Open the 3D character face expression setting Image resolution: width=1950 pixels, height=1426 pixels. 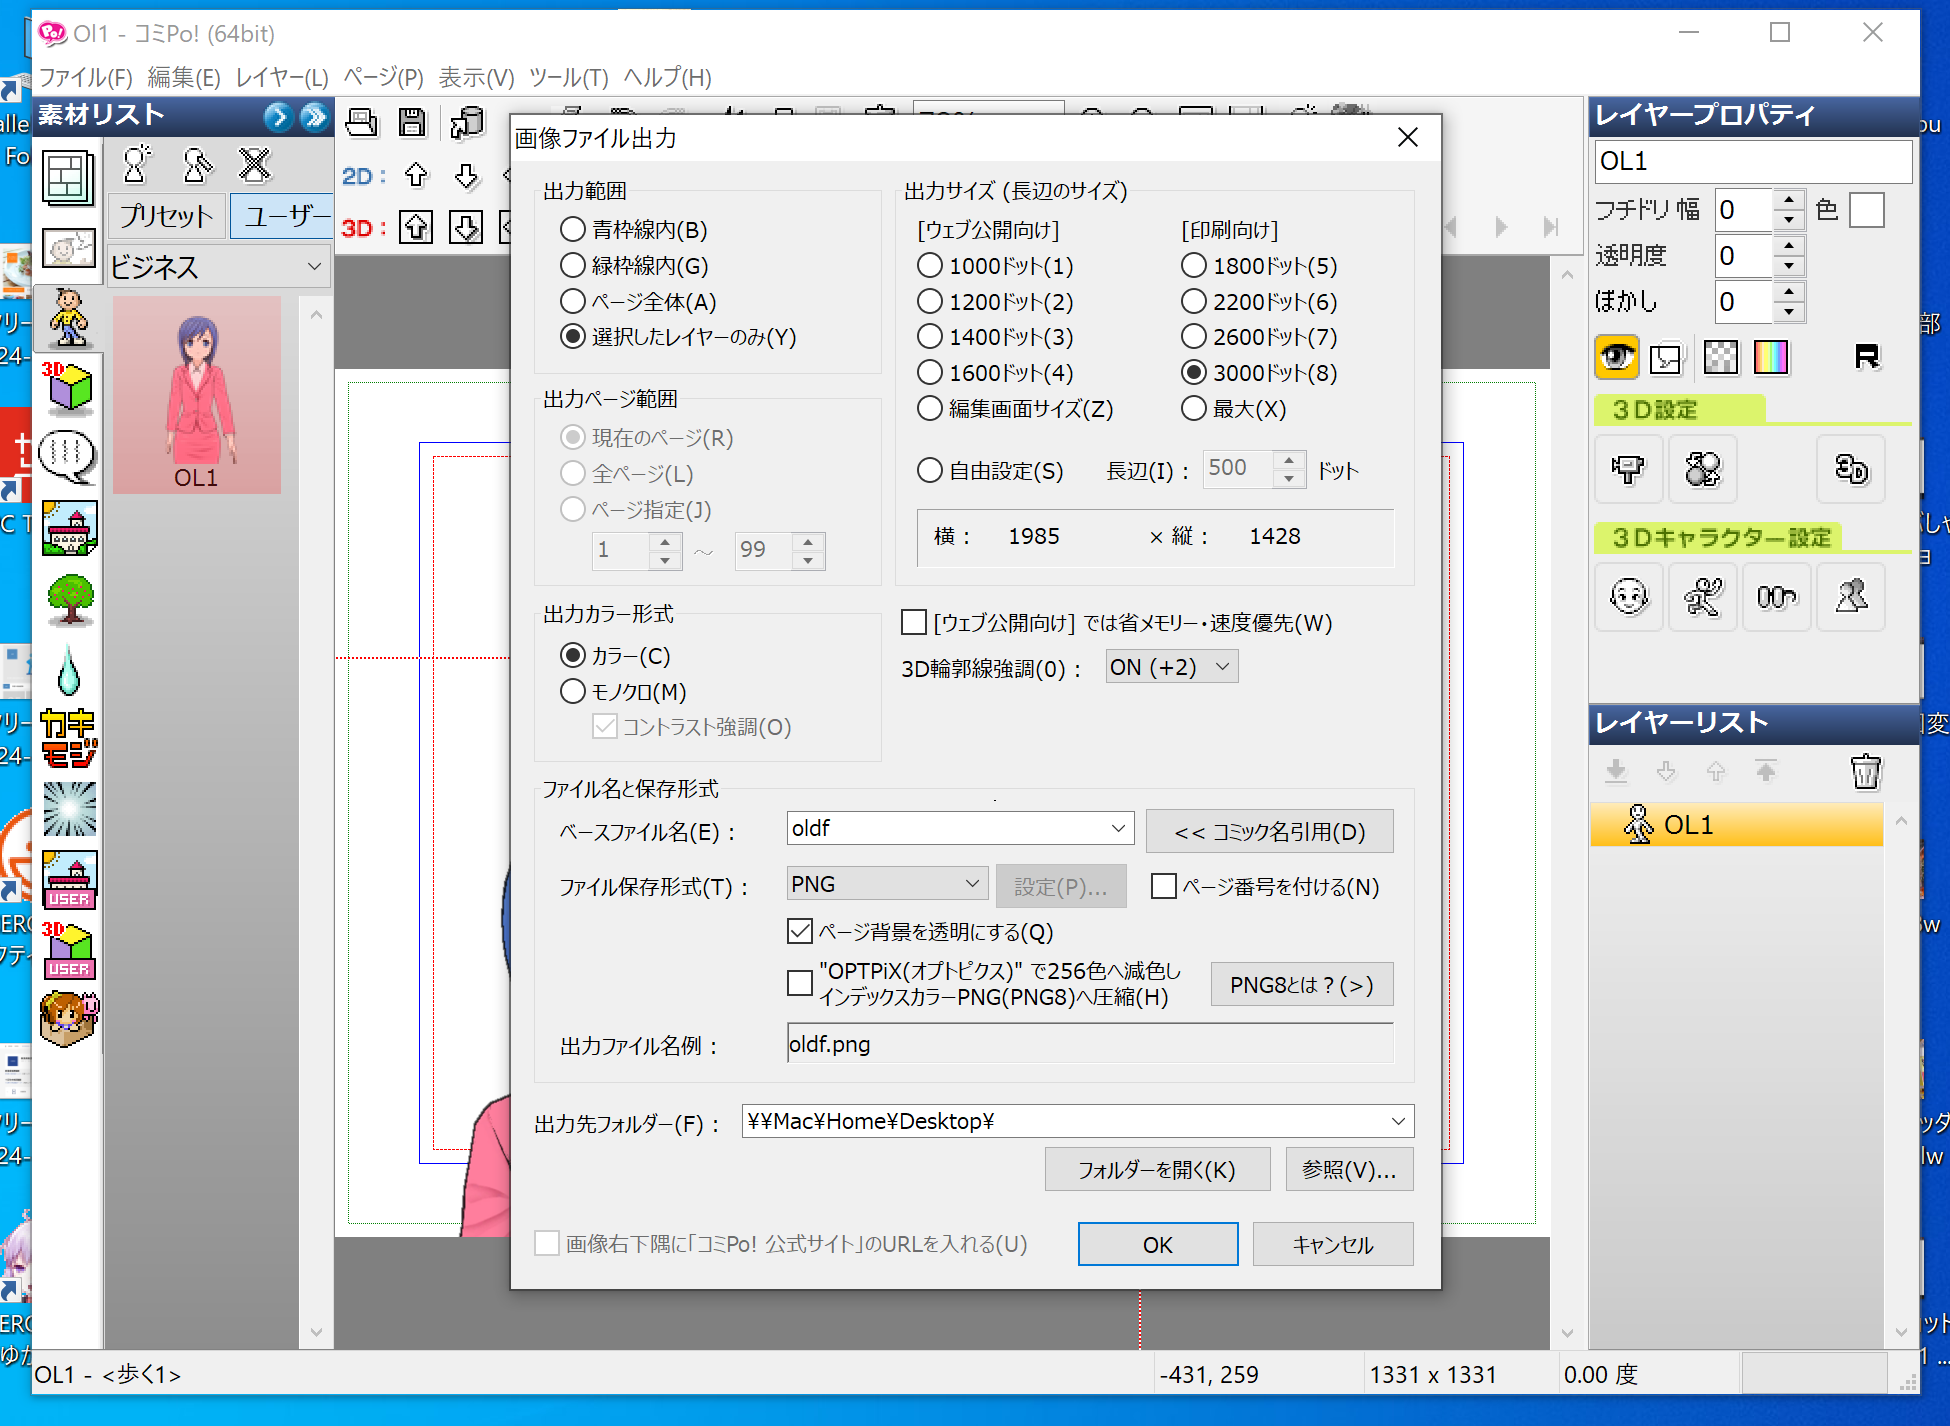click(1628, 597)
